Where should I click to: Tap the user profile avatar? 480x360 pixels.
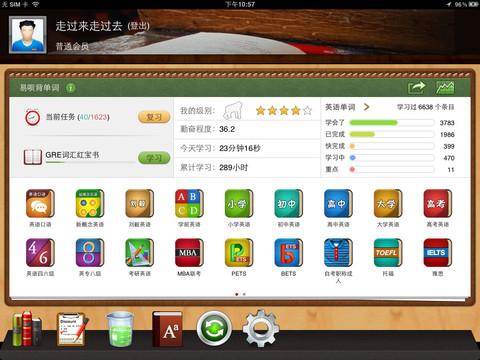pos(27,35)
